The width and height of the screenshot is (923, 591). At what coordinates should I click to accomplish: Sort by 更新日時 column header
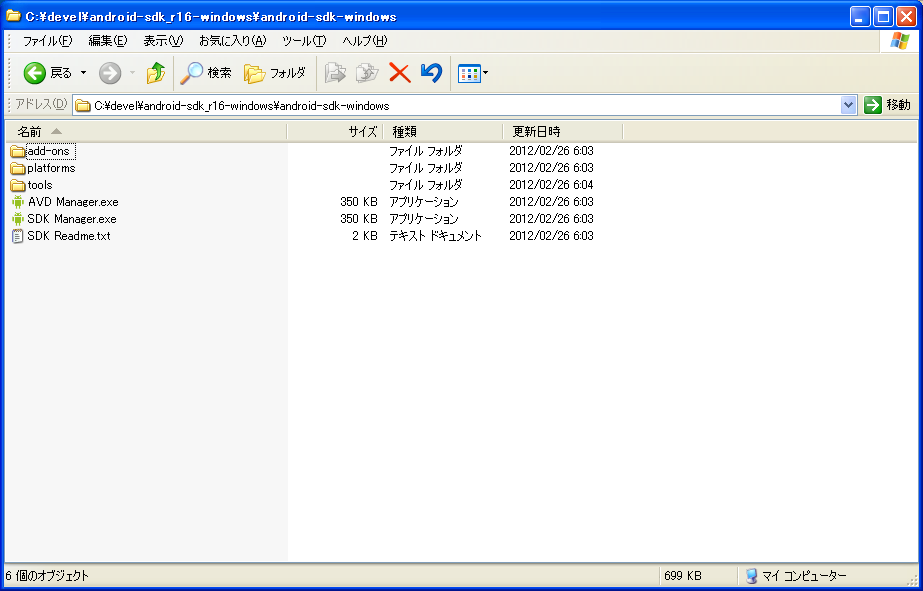point(563,131)
